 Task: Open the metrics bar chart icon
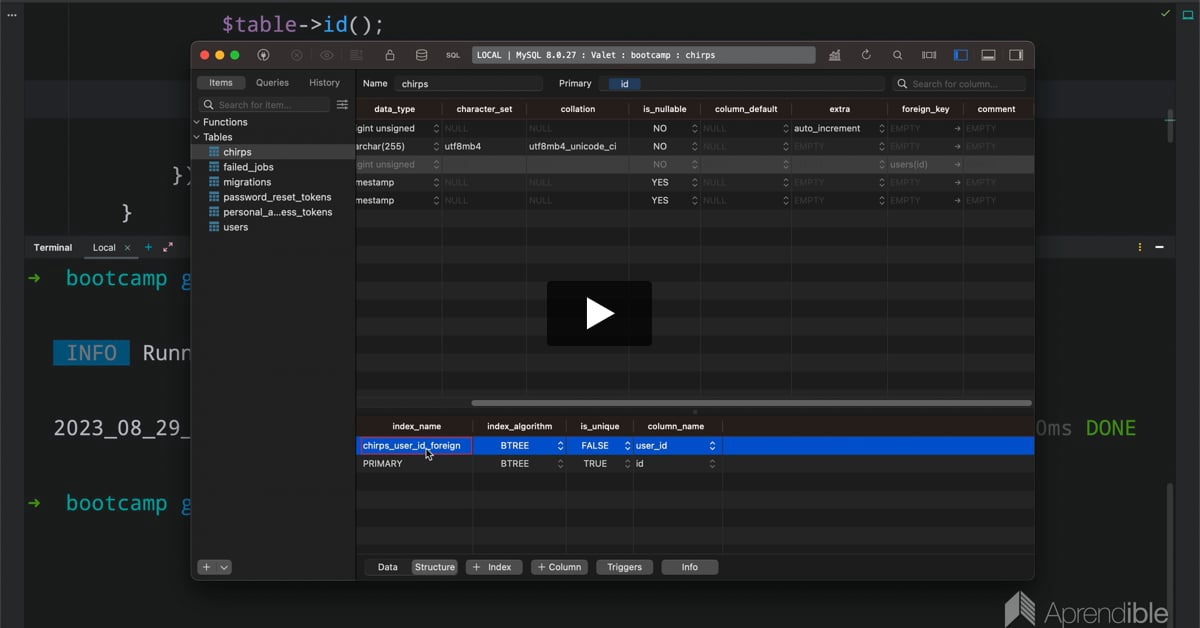pos(834,56)
